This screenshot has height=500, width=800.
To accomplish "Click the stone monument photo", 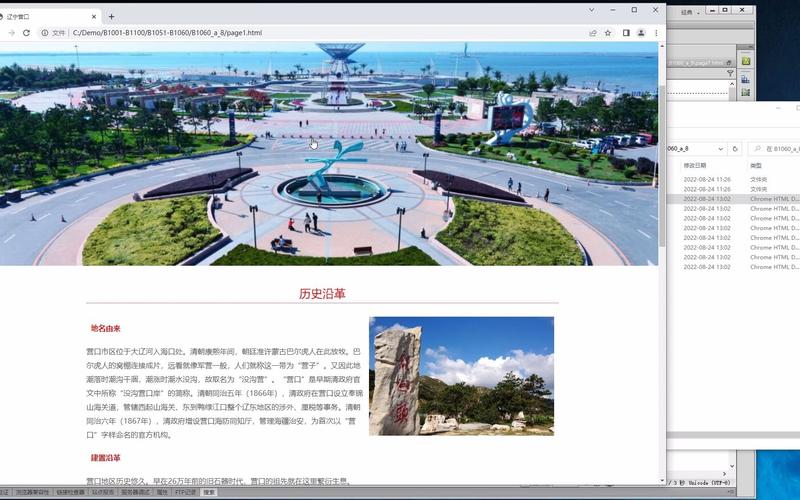I will point(461,376).
